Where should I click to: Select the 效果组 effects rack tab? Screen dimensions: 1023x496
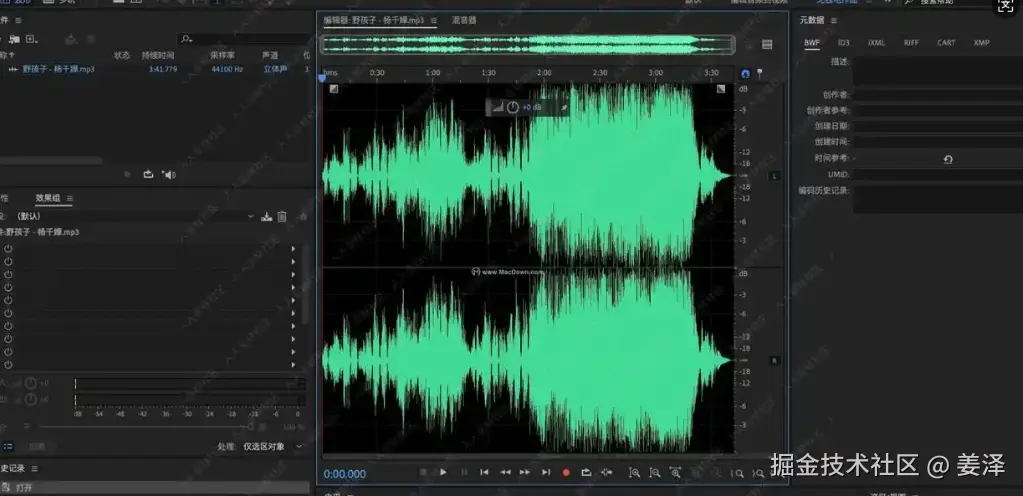point(48,198)
